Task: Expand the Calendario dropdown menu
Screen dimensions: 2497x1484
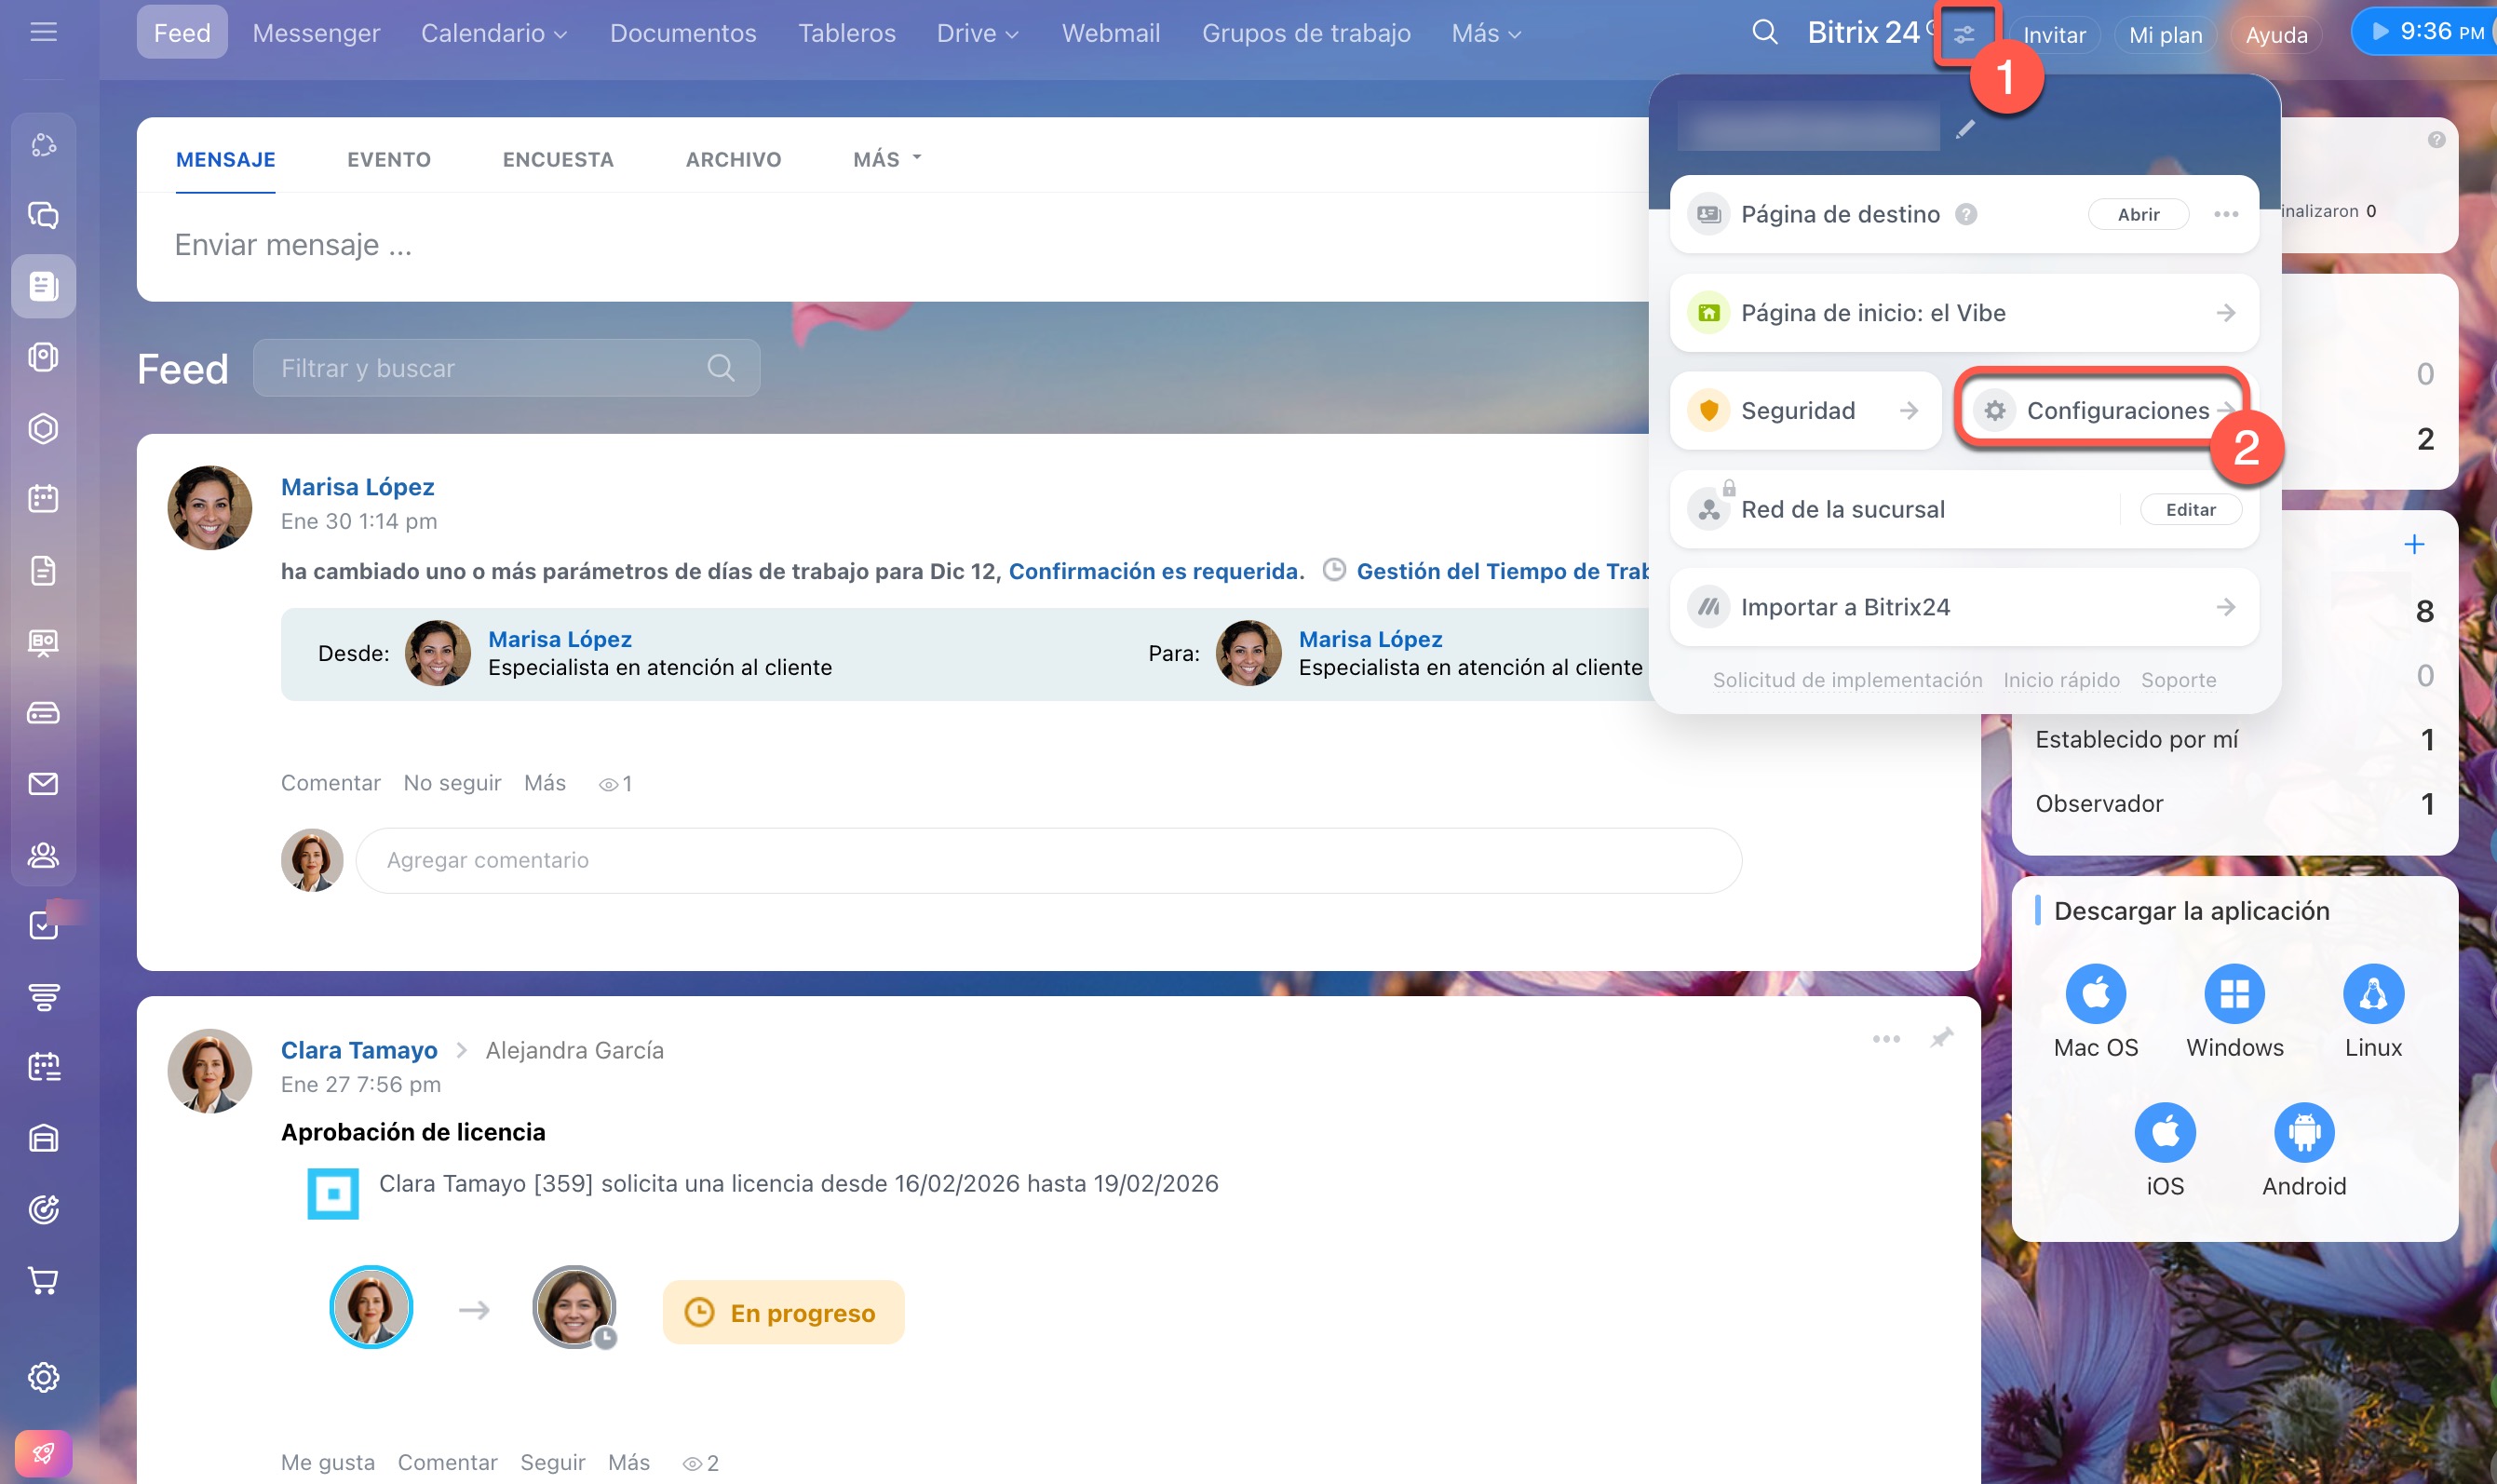Action: pos(494,34)
